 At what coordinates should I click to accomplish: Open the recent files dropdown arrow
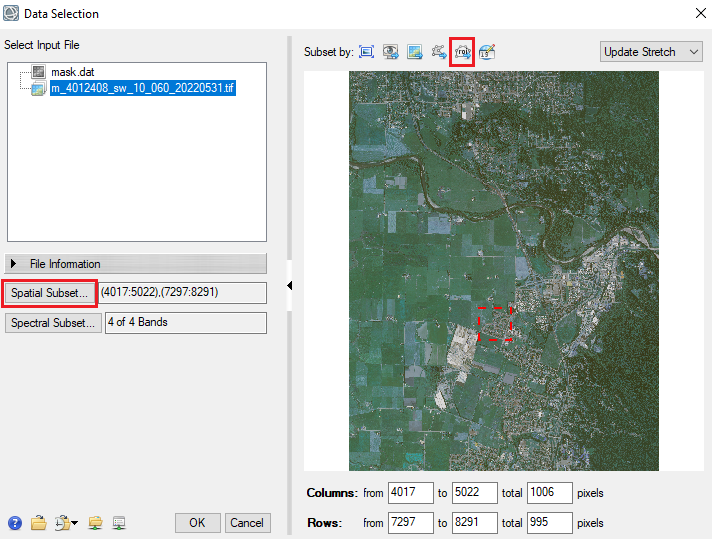pyautogui.click(x=75, y=524)
